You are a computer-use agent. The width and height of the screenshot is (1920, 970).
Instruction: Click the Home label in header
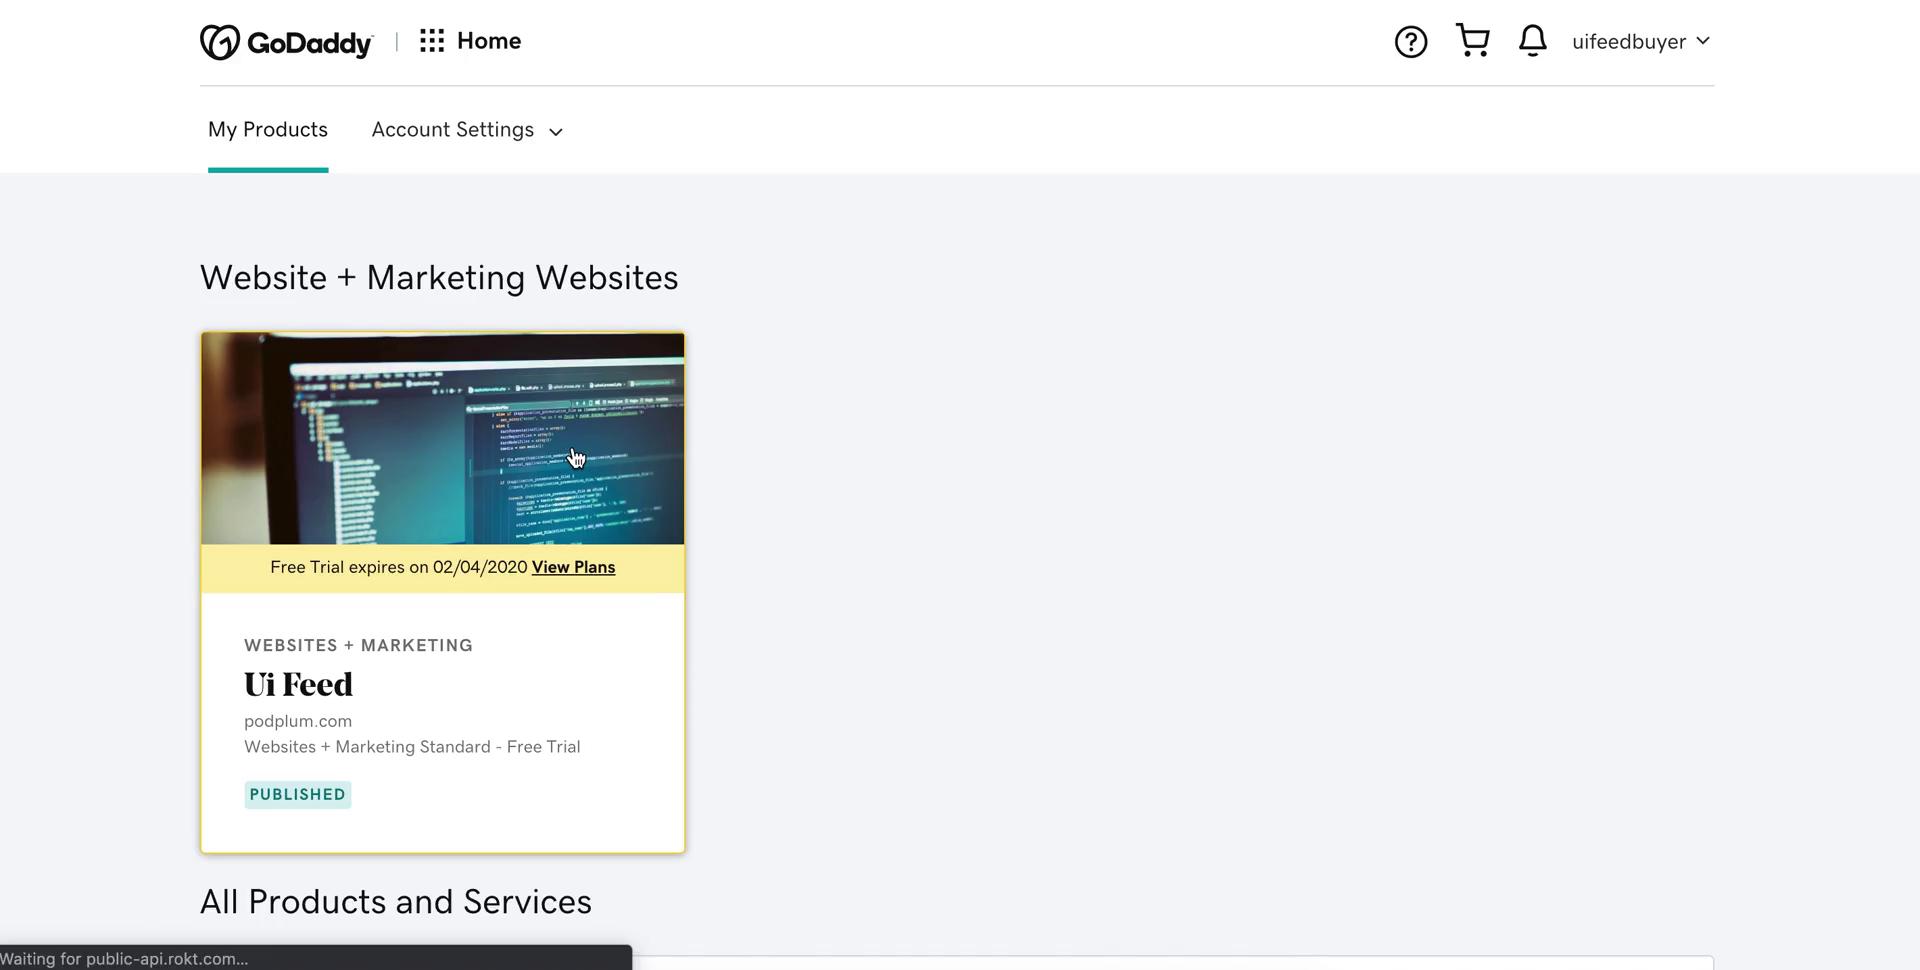coord(489,41)
